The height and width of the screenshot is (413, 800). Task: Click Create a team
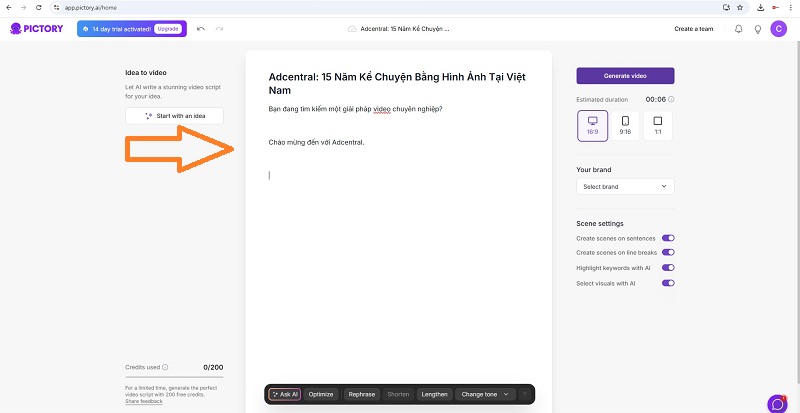pyautogui.click(x=693, y=29)
